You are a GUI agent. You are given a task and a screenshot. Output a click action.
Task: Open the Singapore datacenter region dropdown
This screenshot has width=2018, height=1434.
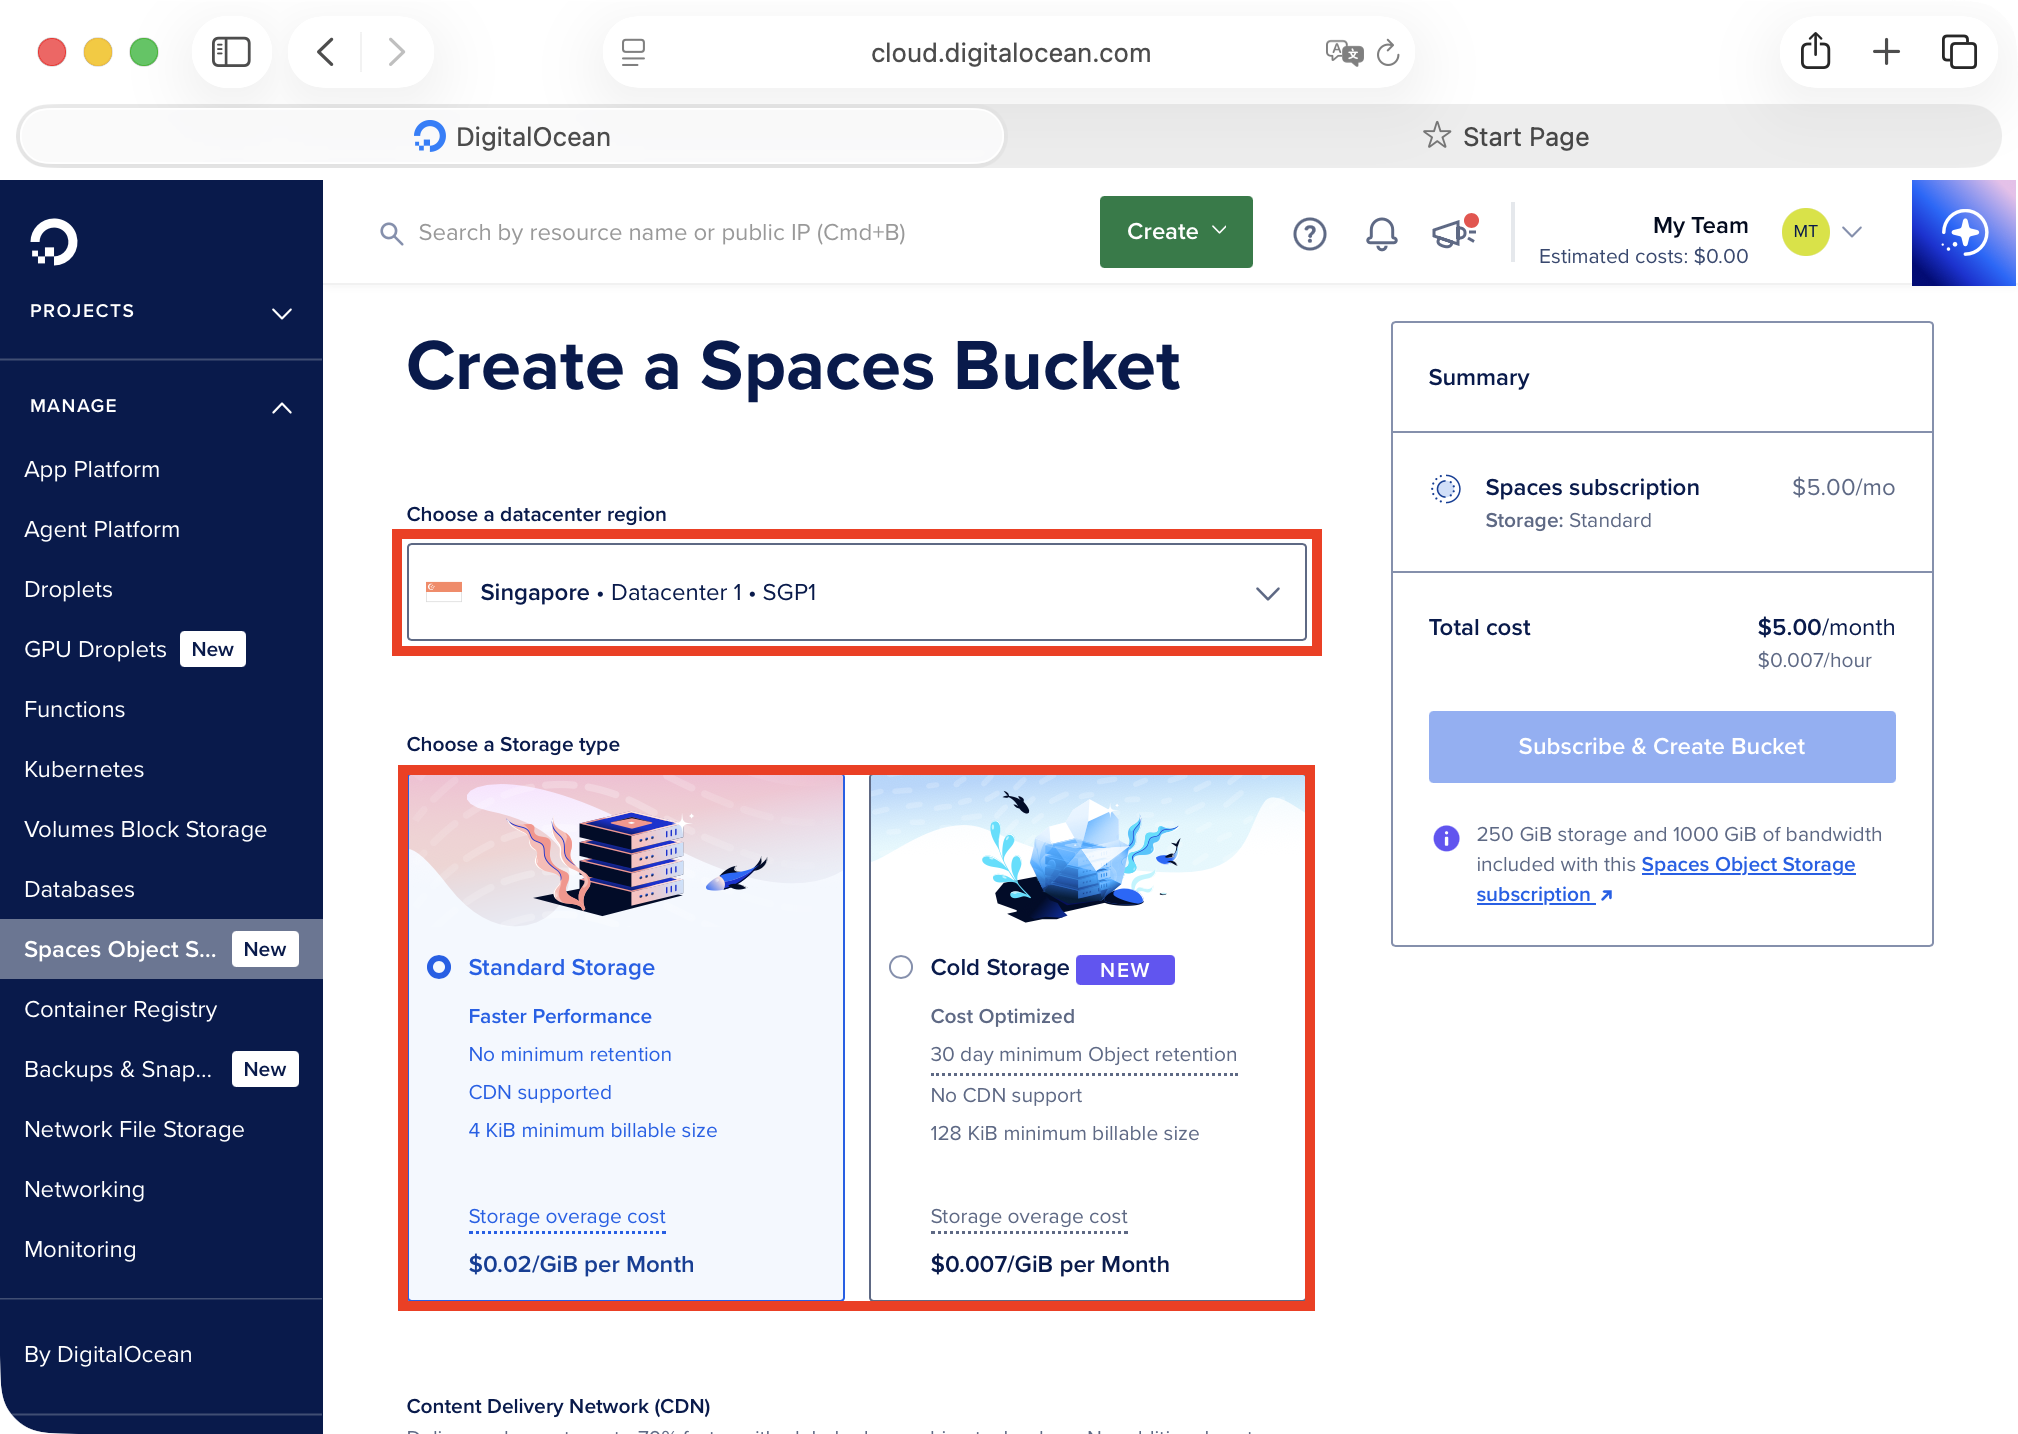point(856,592)
